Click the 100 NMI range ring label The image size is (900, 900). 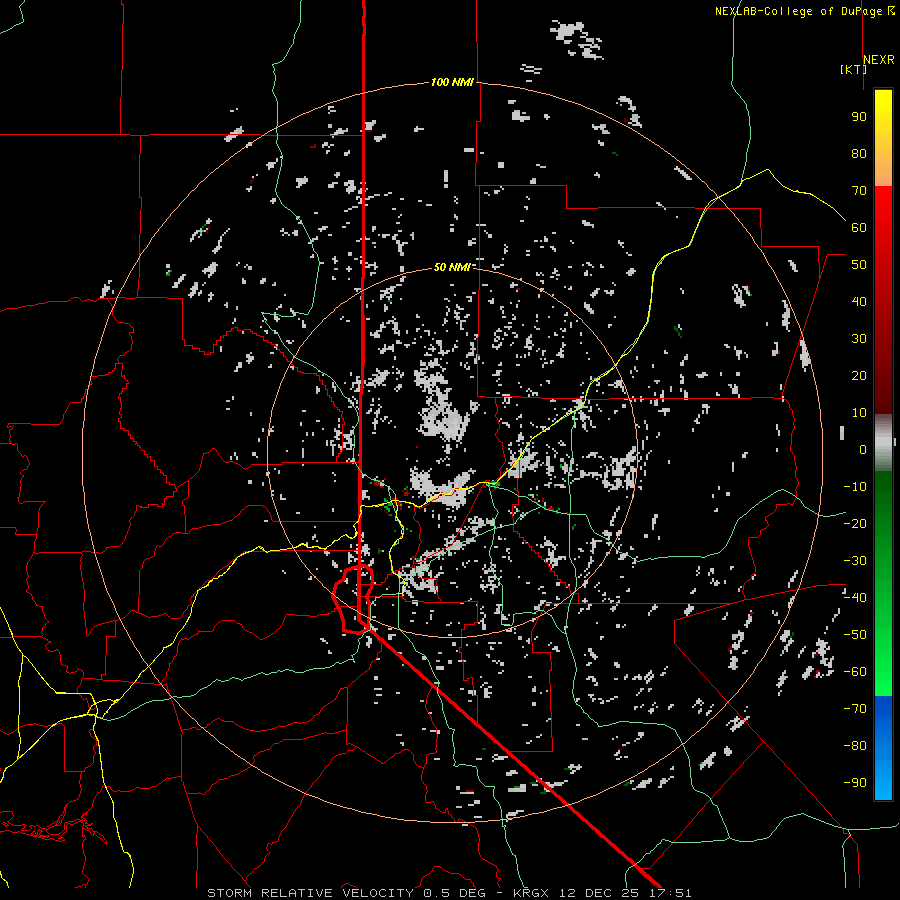click(452, 82)
